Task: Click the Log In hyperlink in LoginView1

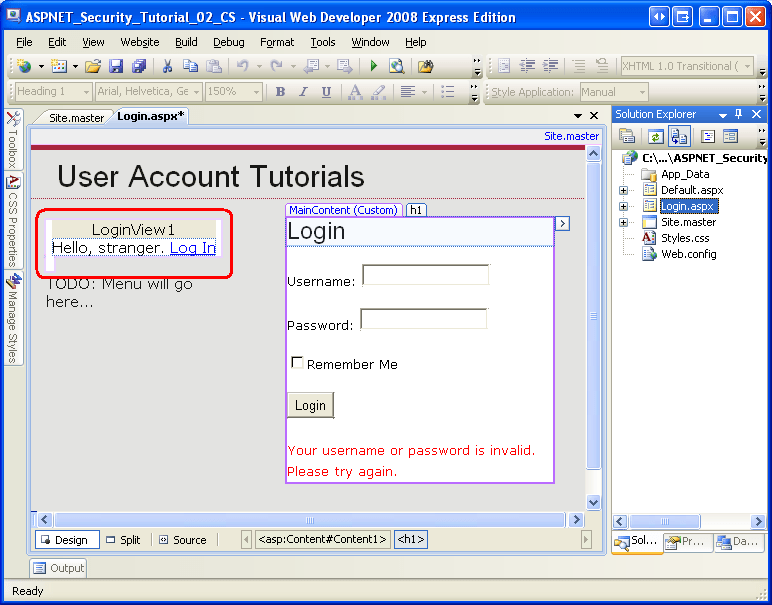Action: pyautogui.click(x=193, y=248)
